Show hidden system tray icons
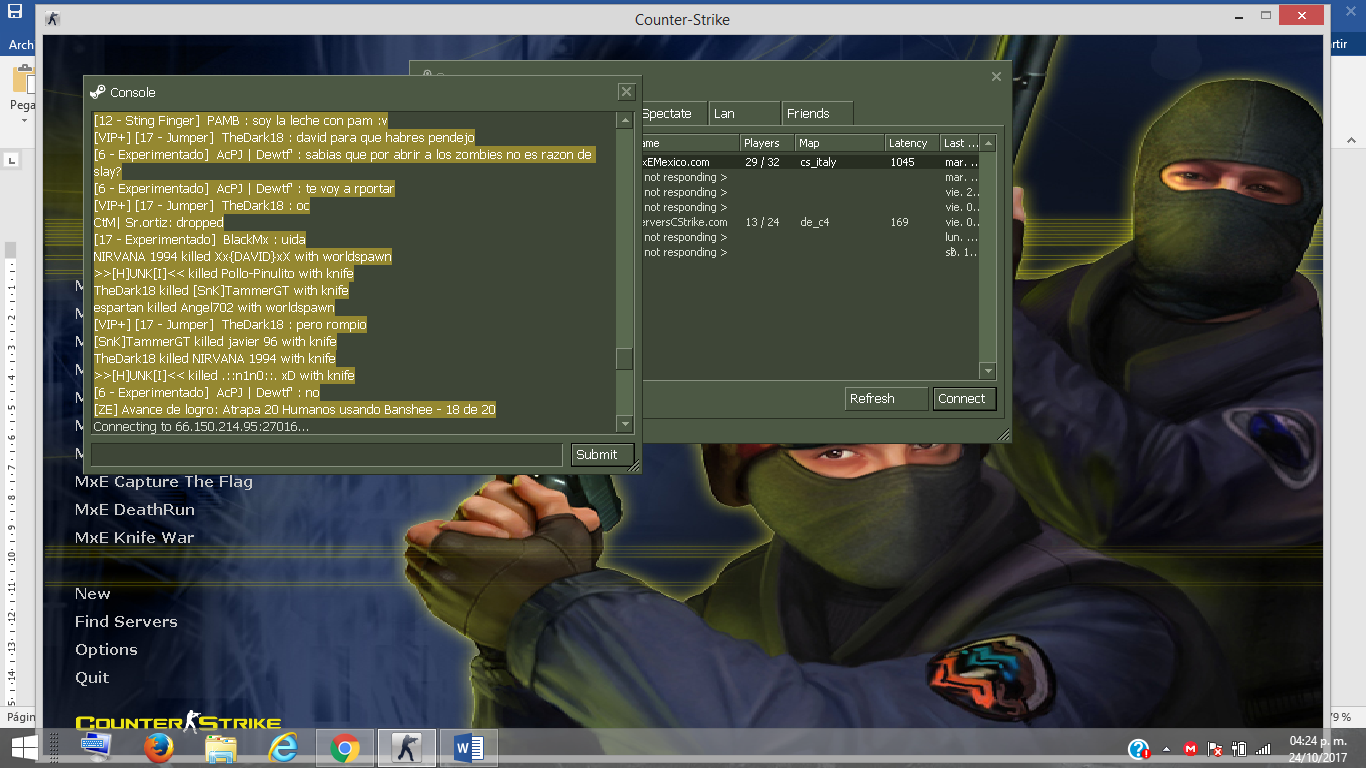Screen dimensions: 1366x768 (x=1166, y=749)
